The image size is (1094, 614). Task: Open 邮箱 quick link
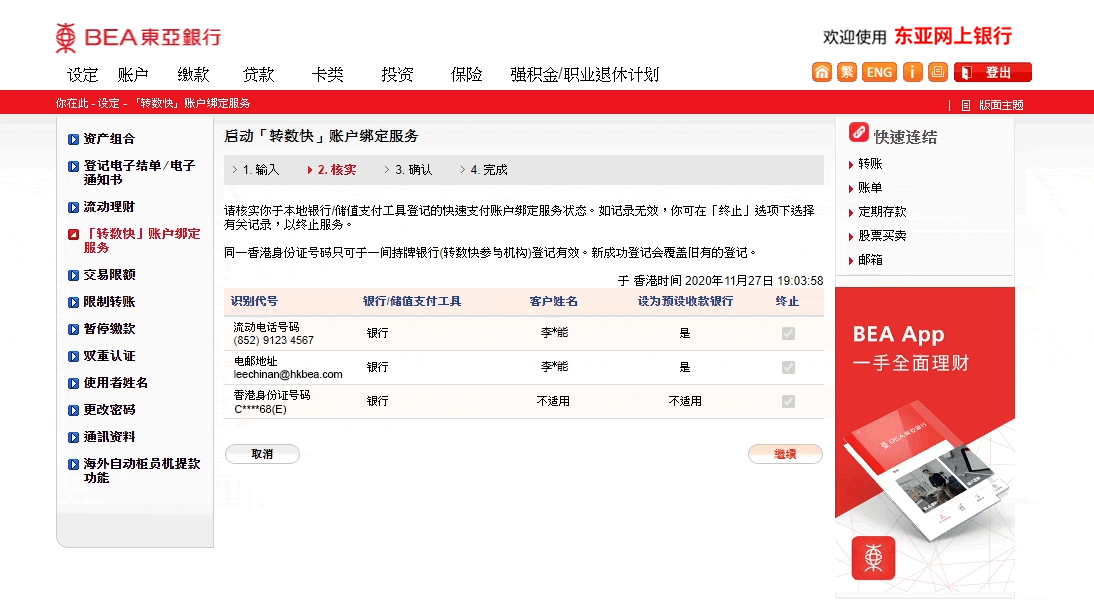click(x=870, y=260)
